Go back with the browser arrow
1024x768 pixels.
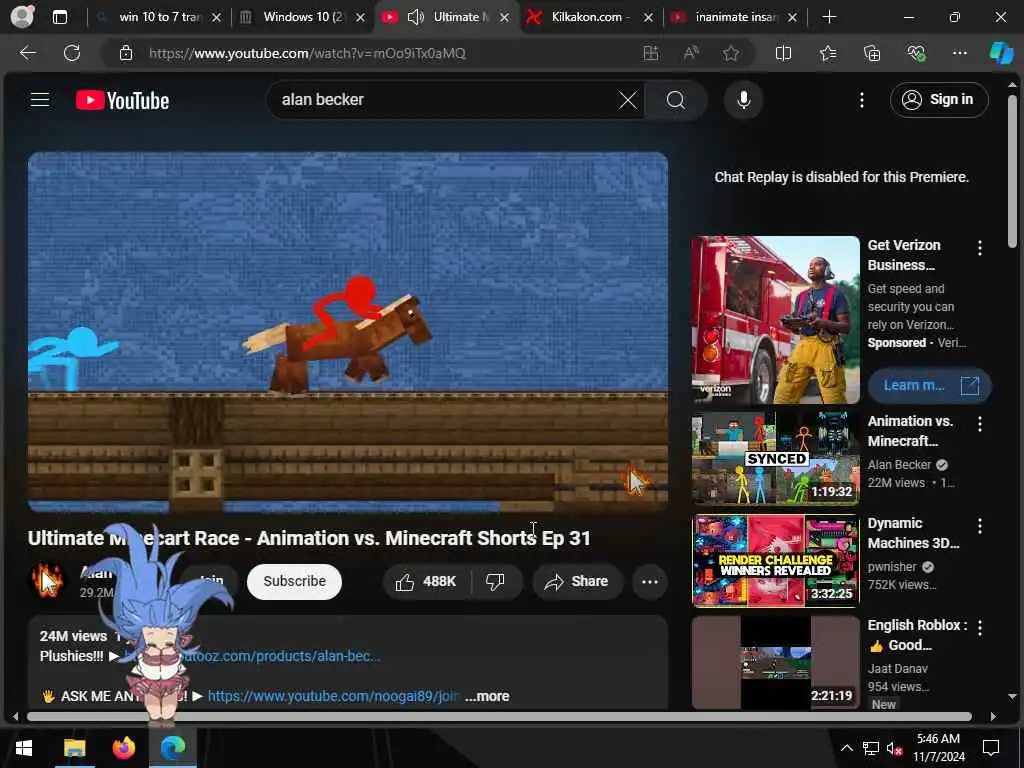coord(27,53)
